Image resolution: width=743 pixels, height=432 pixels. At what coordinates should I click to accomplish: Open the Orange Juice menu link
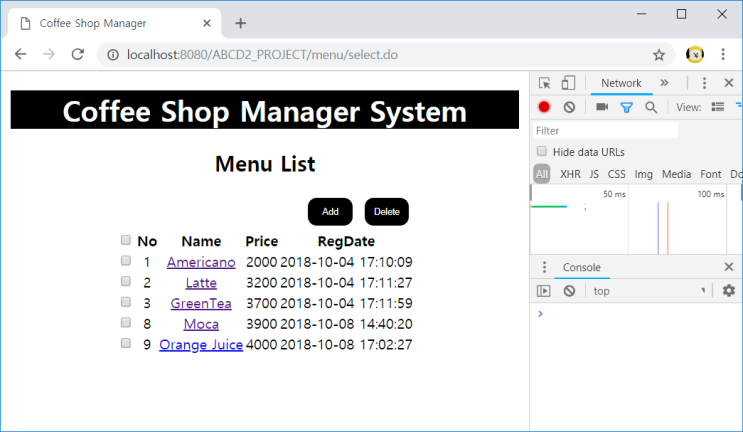(x=201, y=344)
